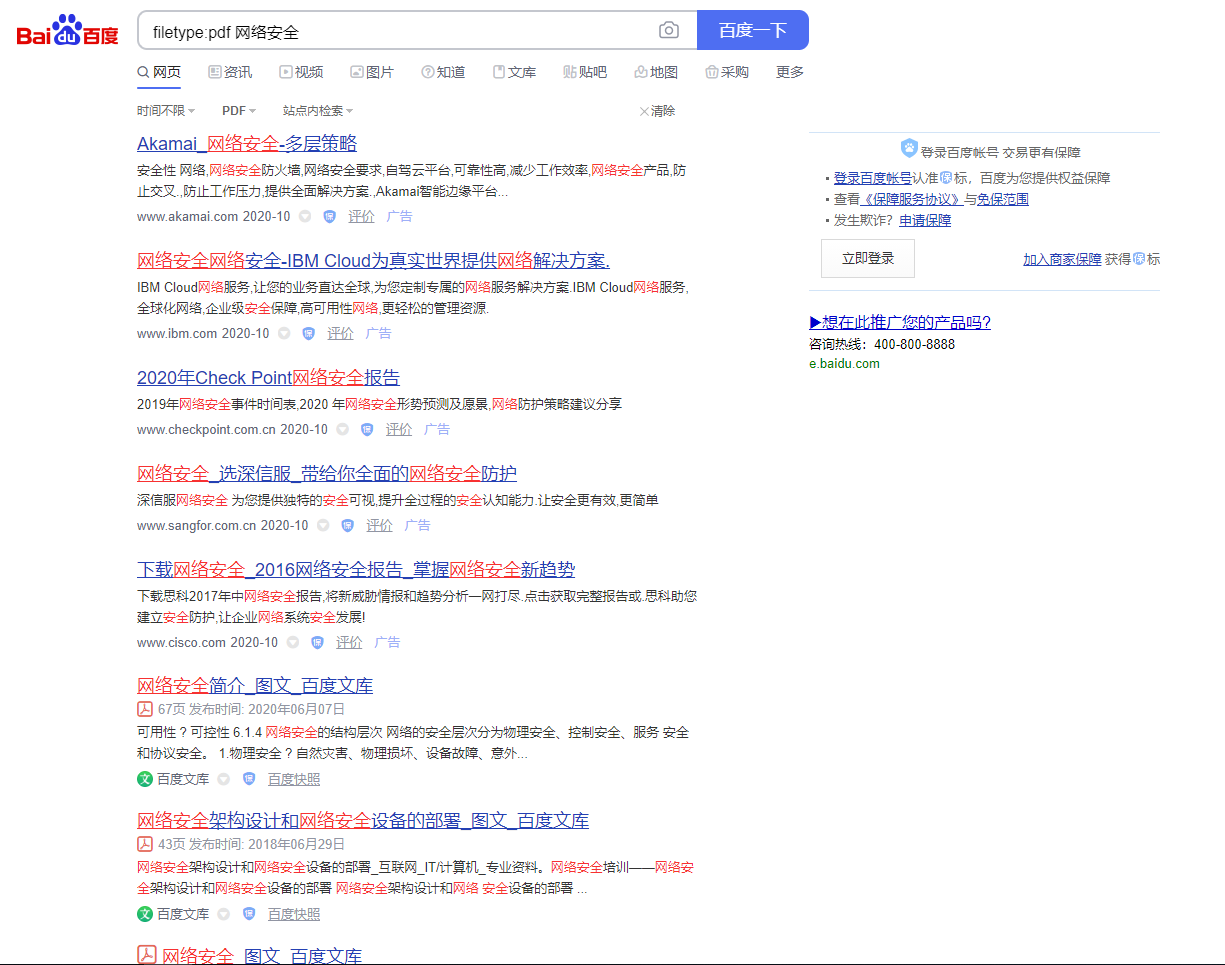Click paw shield icon beside 登录百度帐号 交易更有保障
1225x965 pixels.
[909, 149]
